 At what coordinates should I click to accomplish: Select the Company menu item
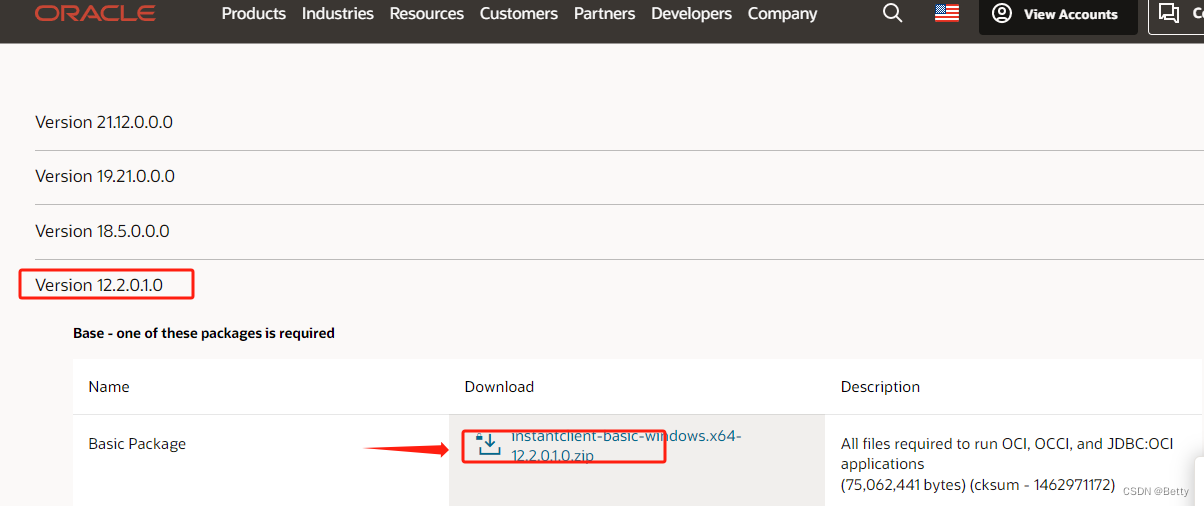click(782, 14)
